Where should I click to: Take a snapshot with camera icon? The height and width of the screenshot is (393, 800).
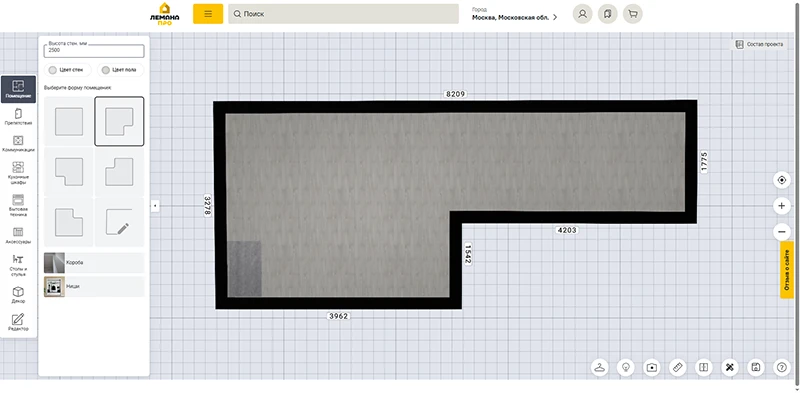click(x=652, y=367)
